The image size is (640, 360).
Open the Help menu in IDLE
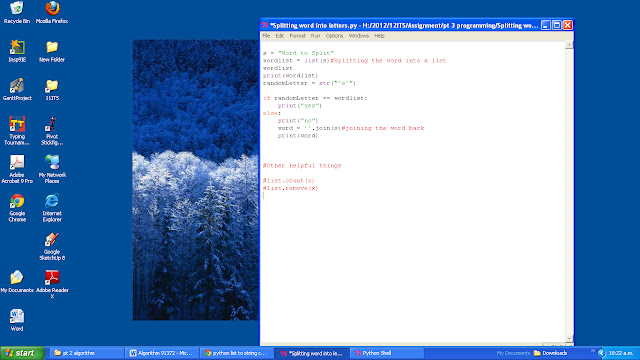379,36
